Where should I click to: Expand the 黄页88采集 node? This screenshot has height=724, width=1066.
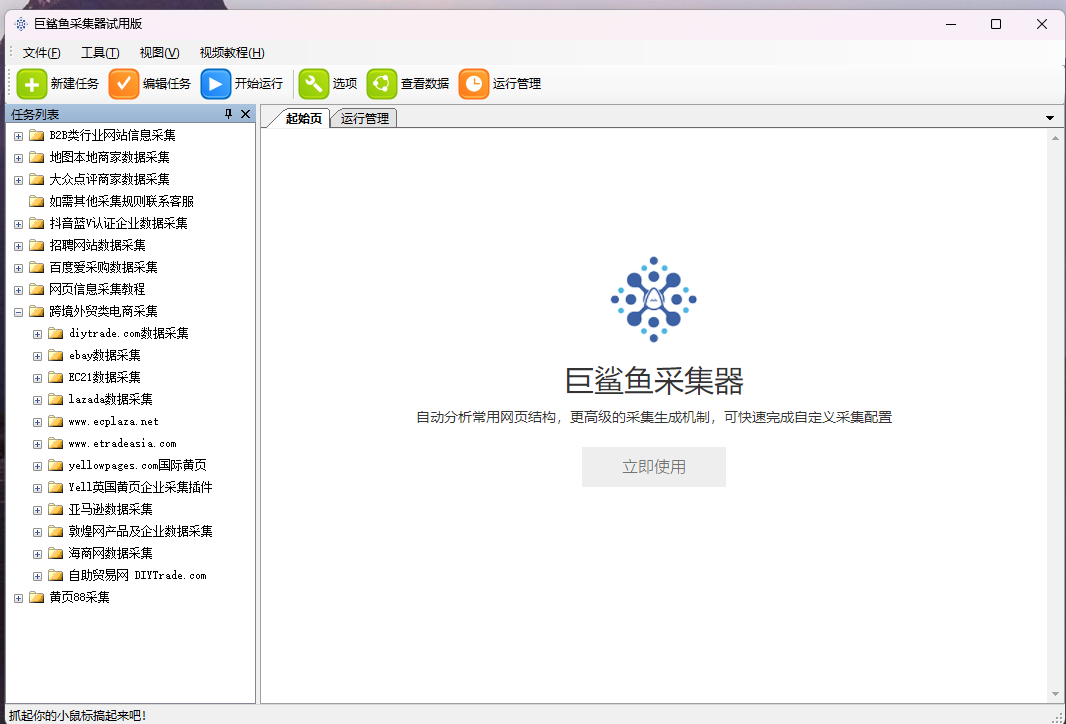pyautogui.click(x=18, y=598)
